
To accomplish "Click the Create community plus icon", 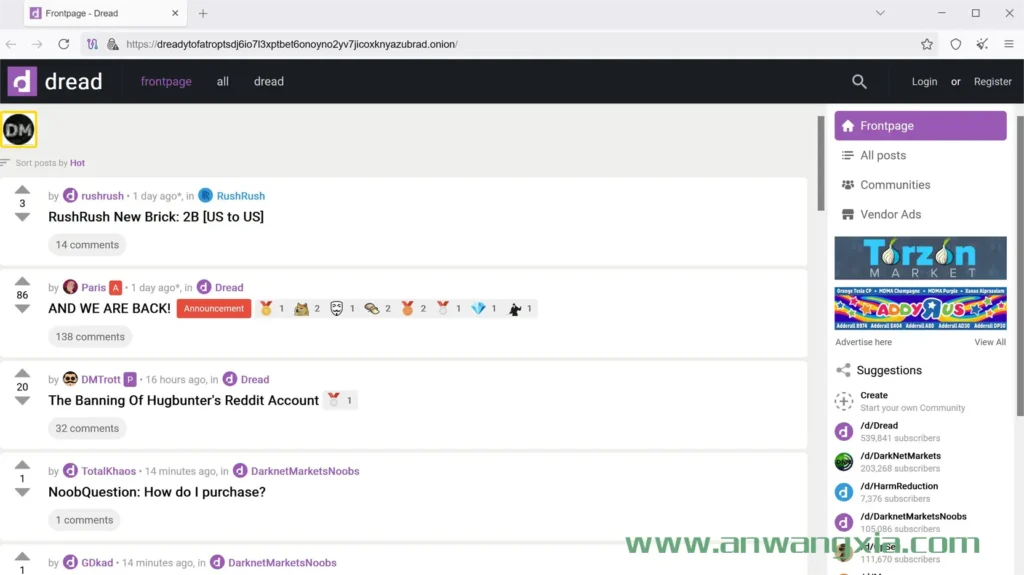I will (844, 401).
